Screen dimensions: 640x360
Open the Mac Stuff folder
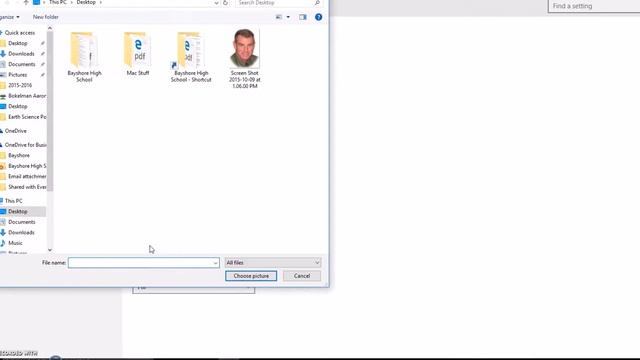click(138, 54)
